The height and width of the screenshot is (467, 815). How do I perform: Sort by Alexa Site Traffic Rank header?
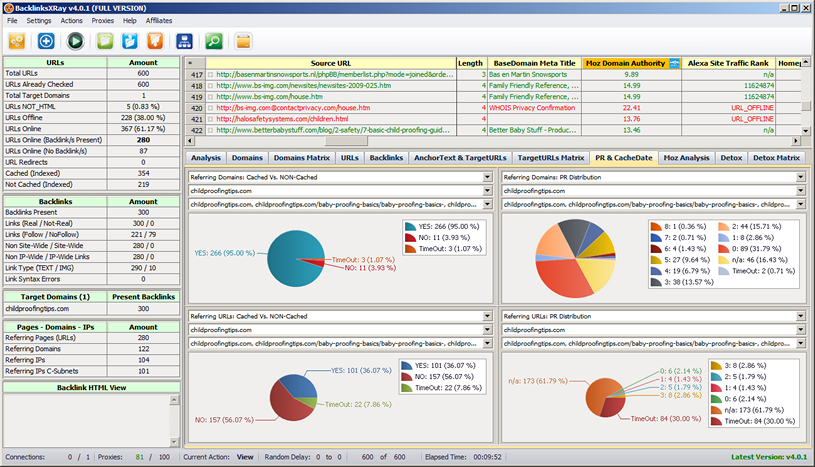[728, 63]
